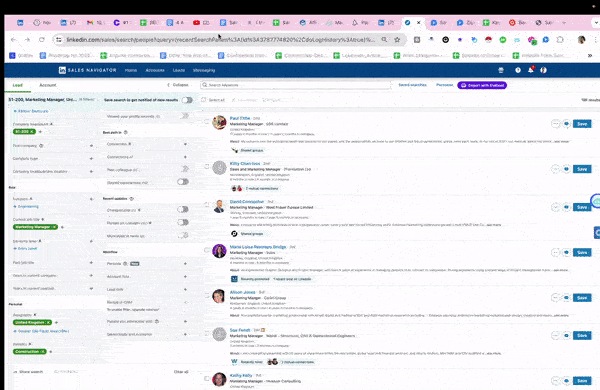Open the help question mark icon
600x390 pixels.
coord(518,70)
